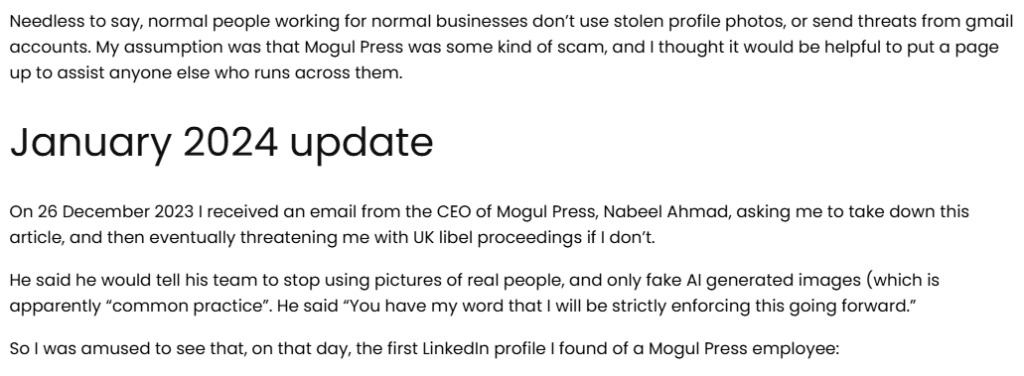1024x376 pixels.
Task: Click the word "LinkedIn" in last paragraph
Action: (456, 349)
